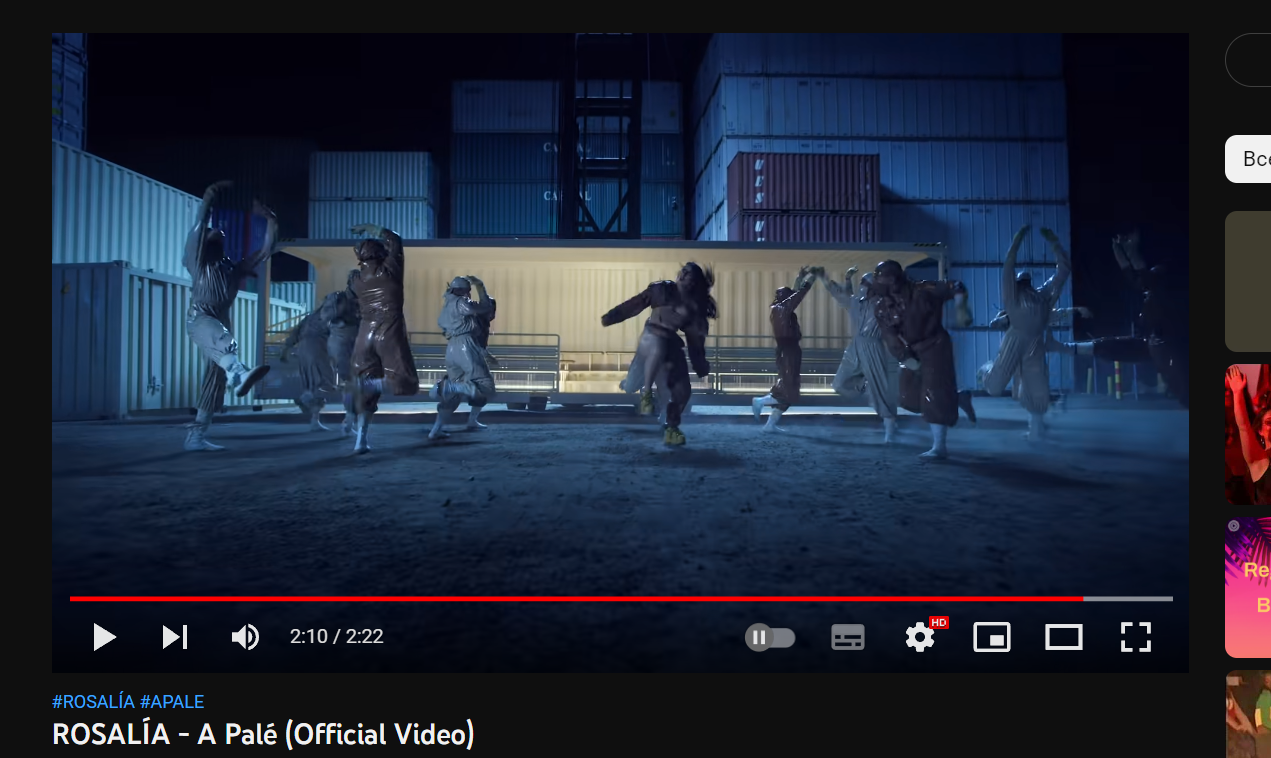Select the "Все" filter chip

click(1248, 159)
